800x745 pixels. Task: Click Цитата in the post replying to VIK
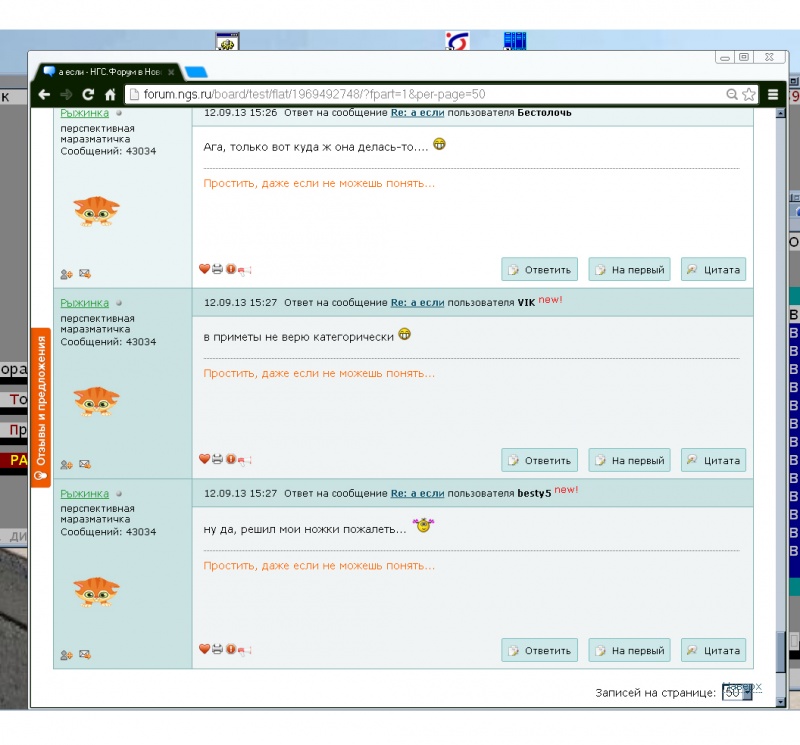[x=713, y=460]
